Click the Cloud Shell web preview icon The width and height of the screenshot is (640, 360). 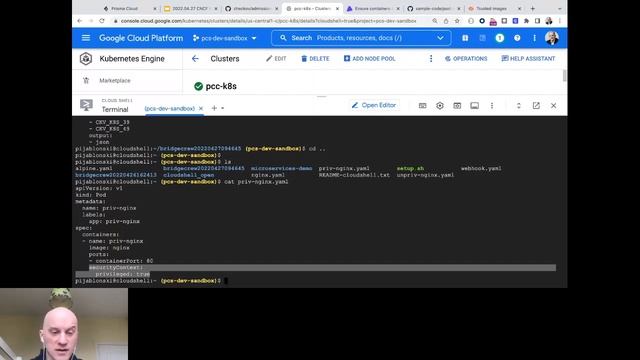[x=457, y=106]
